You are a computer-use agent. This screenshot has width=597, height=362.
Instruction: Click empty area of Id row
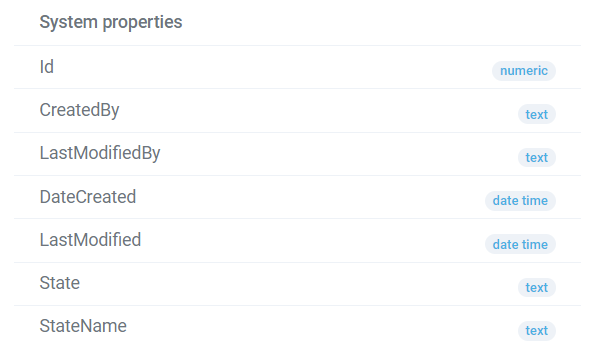point(267,67)
